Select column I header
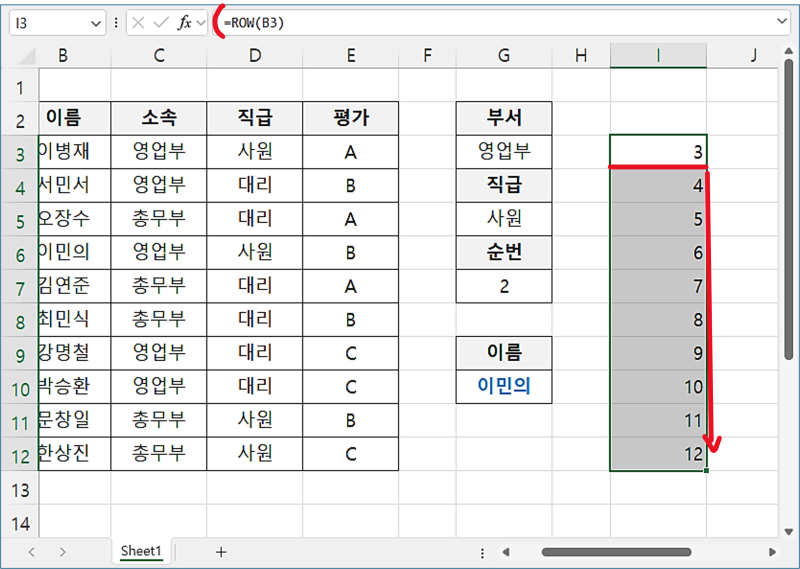Image resolution: width=800 pixels, height=569 pixels. 658,56
